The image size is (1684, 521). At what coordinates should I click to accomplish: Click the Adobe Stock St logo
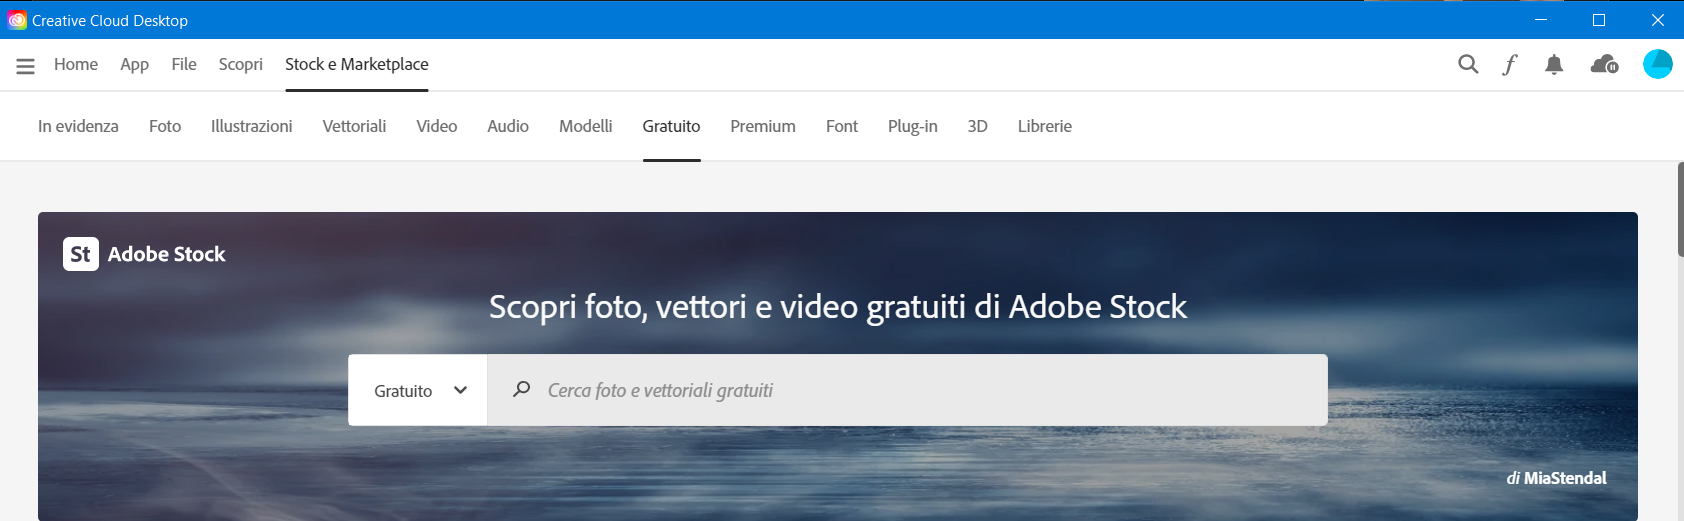[x=81, y=254]
